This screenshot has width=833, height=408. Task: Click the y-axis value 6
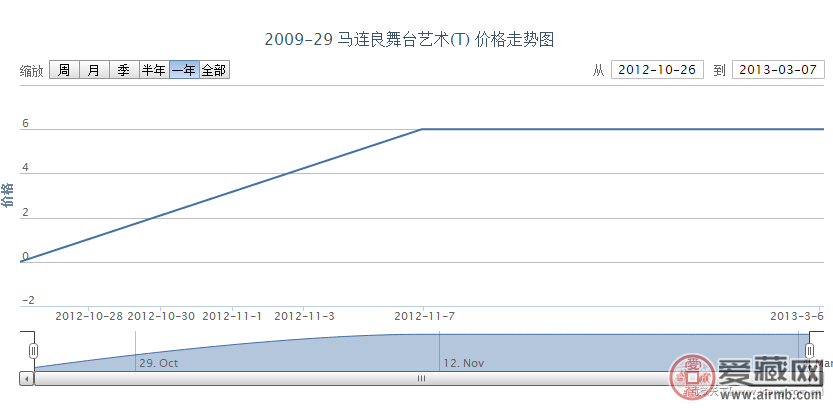click(x=24, y=123)
